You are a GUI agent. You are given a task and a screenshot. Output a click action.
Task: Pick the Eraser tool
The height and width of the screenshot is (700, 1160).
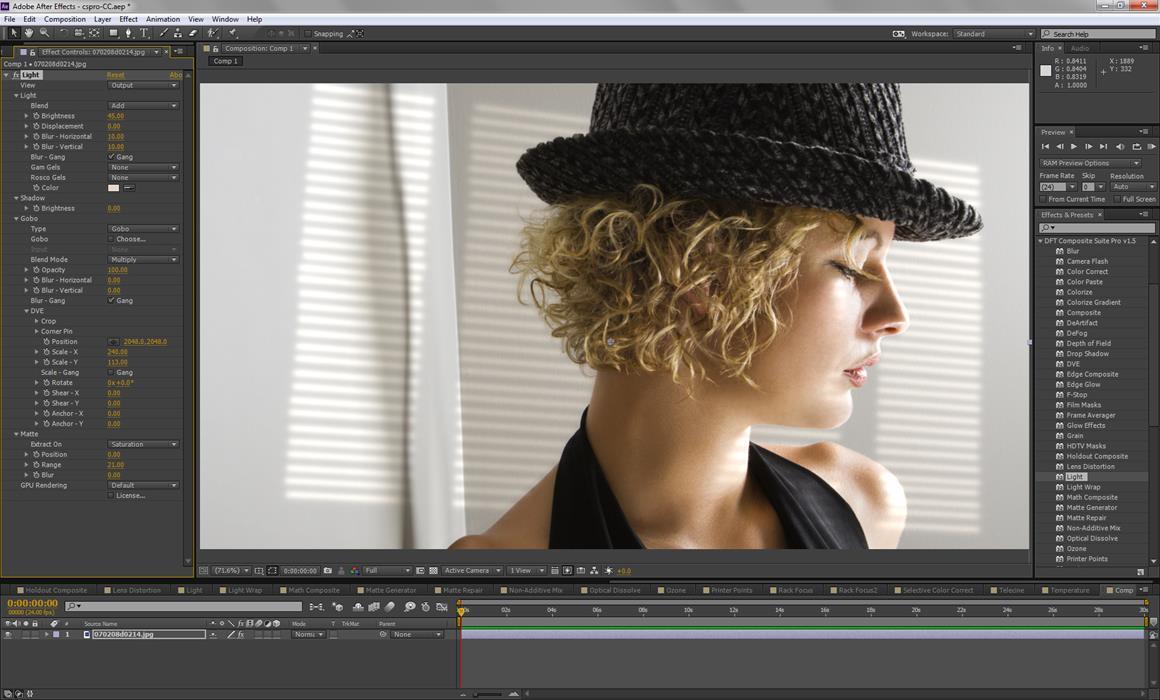click(x=194, y=33)
